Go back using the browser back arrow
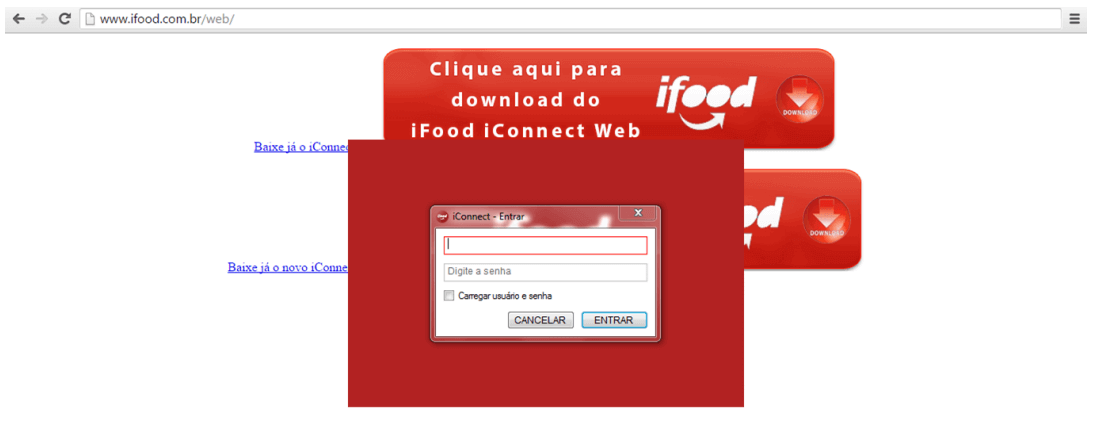The image size is (1098, 441). (x=18, y=19)
